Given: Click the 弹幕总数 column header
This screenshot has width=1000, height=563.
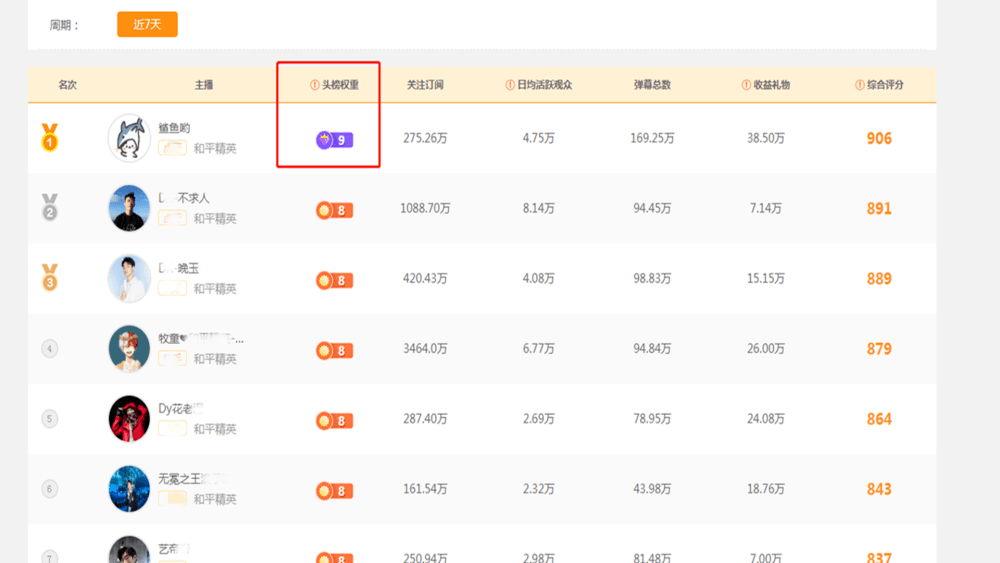Looking at the screenshot, I should coord(652,85).
